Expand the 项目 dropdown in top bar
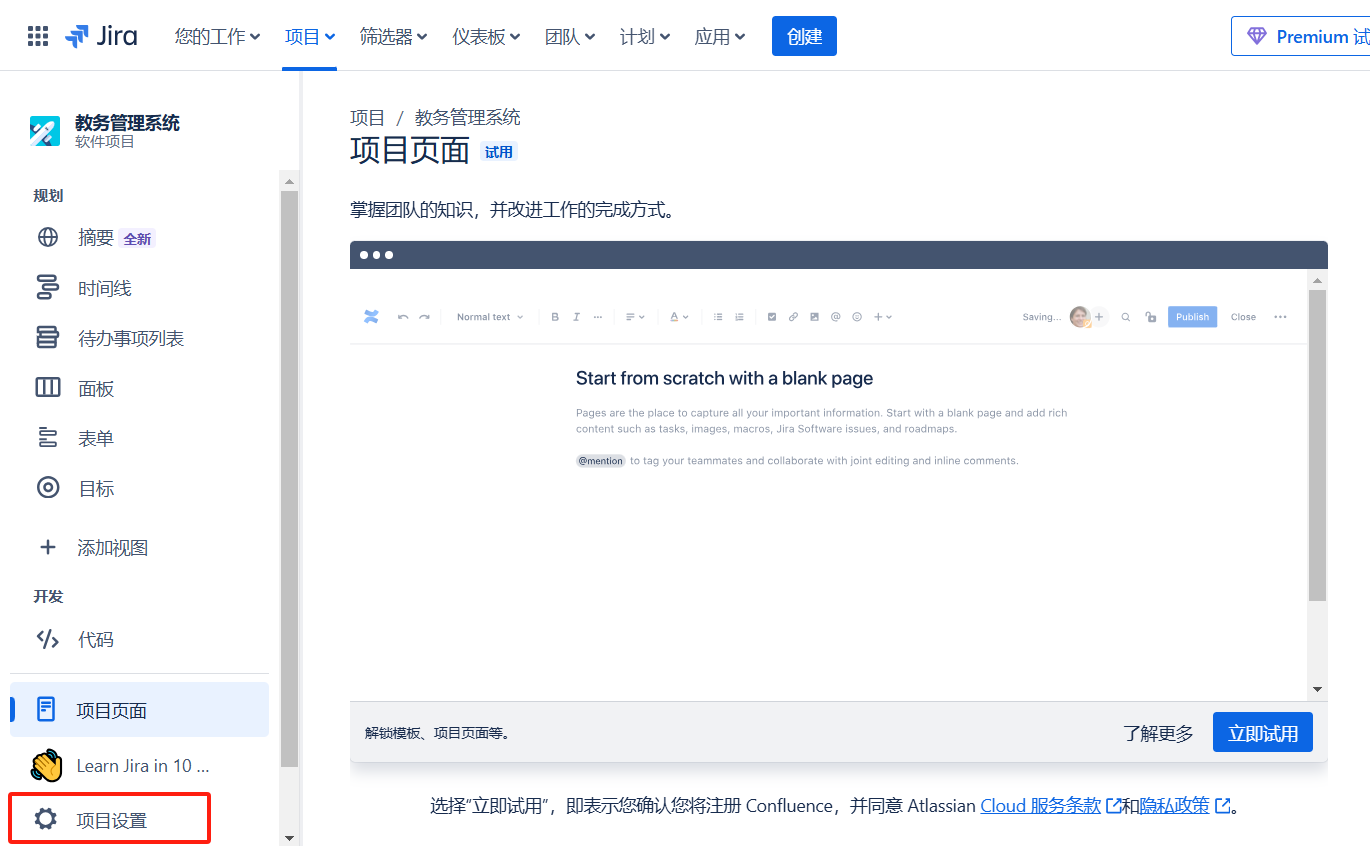This screenshot has width=1370, height=846. 309,37
